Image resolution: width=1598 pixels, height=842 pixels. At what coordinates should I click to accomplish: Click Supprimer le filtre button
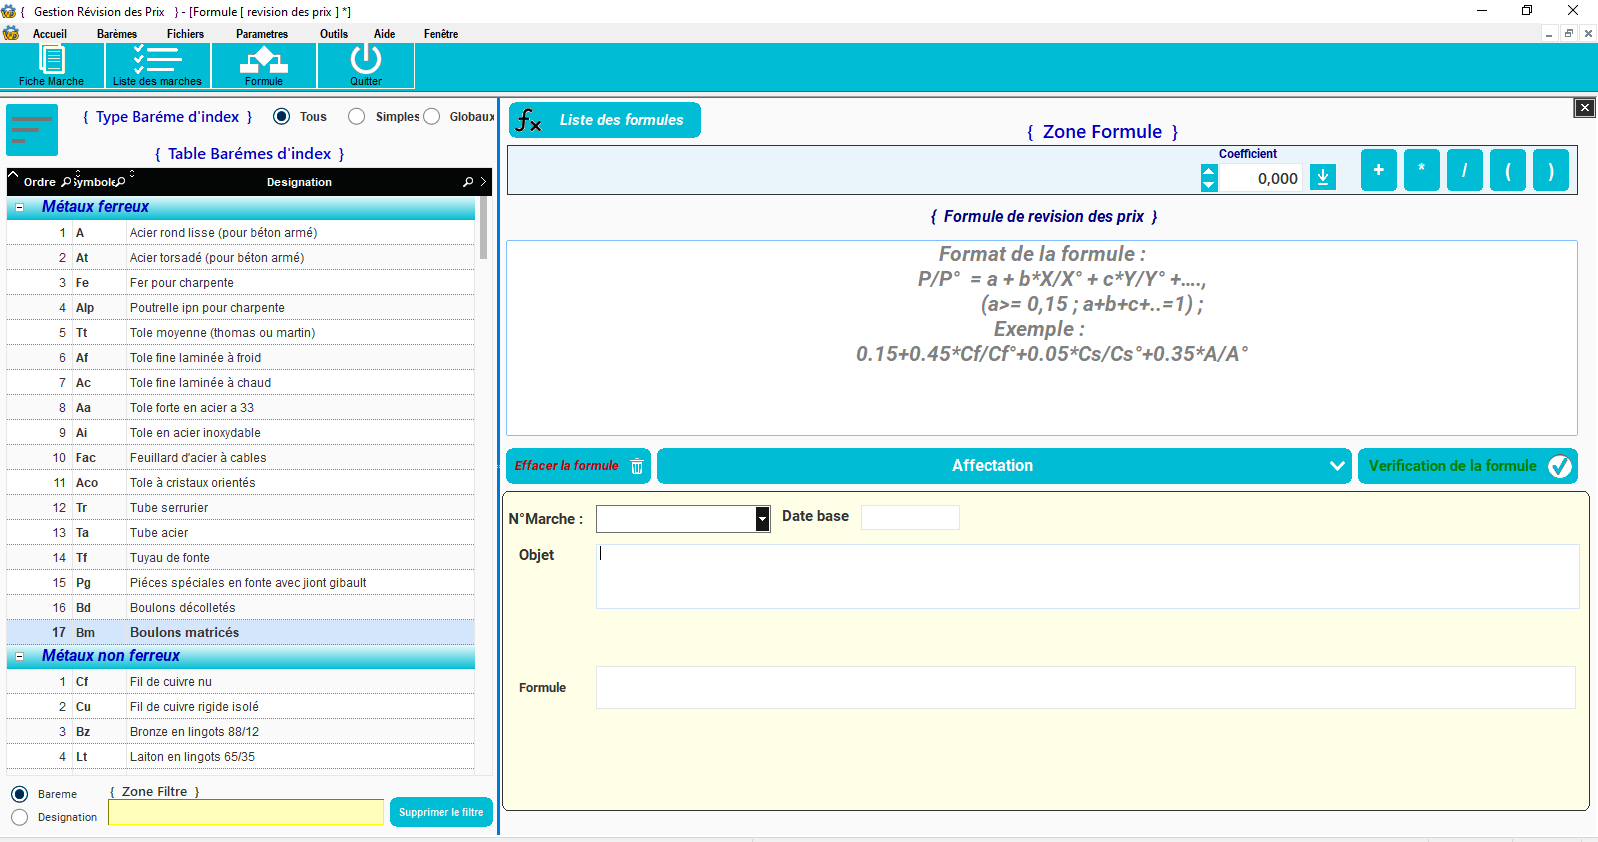pos(441,812)
